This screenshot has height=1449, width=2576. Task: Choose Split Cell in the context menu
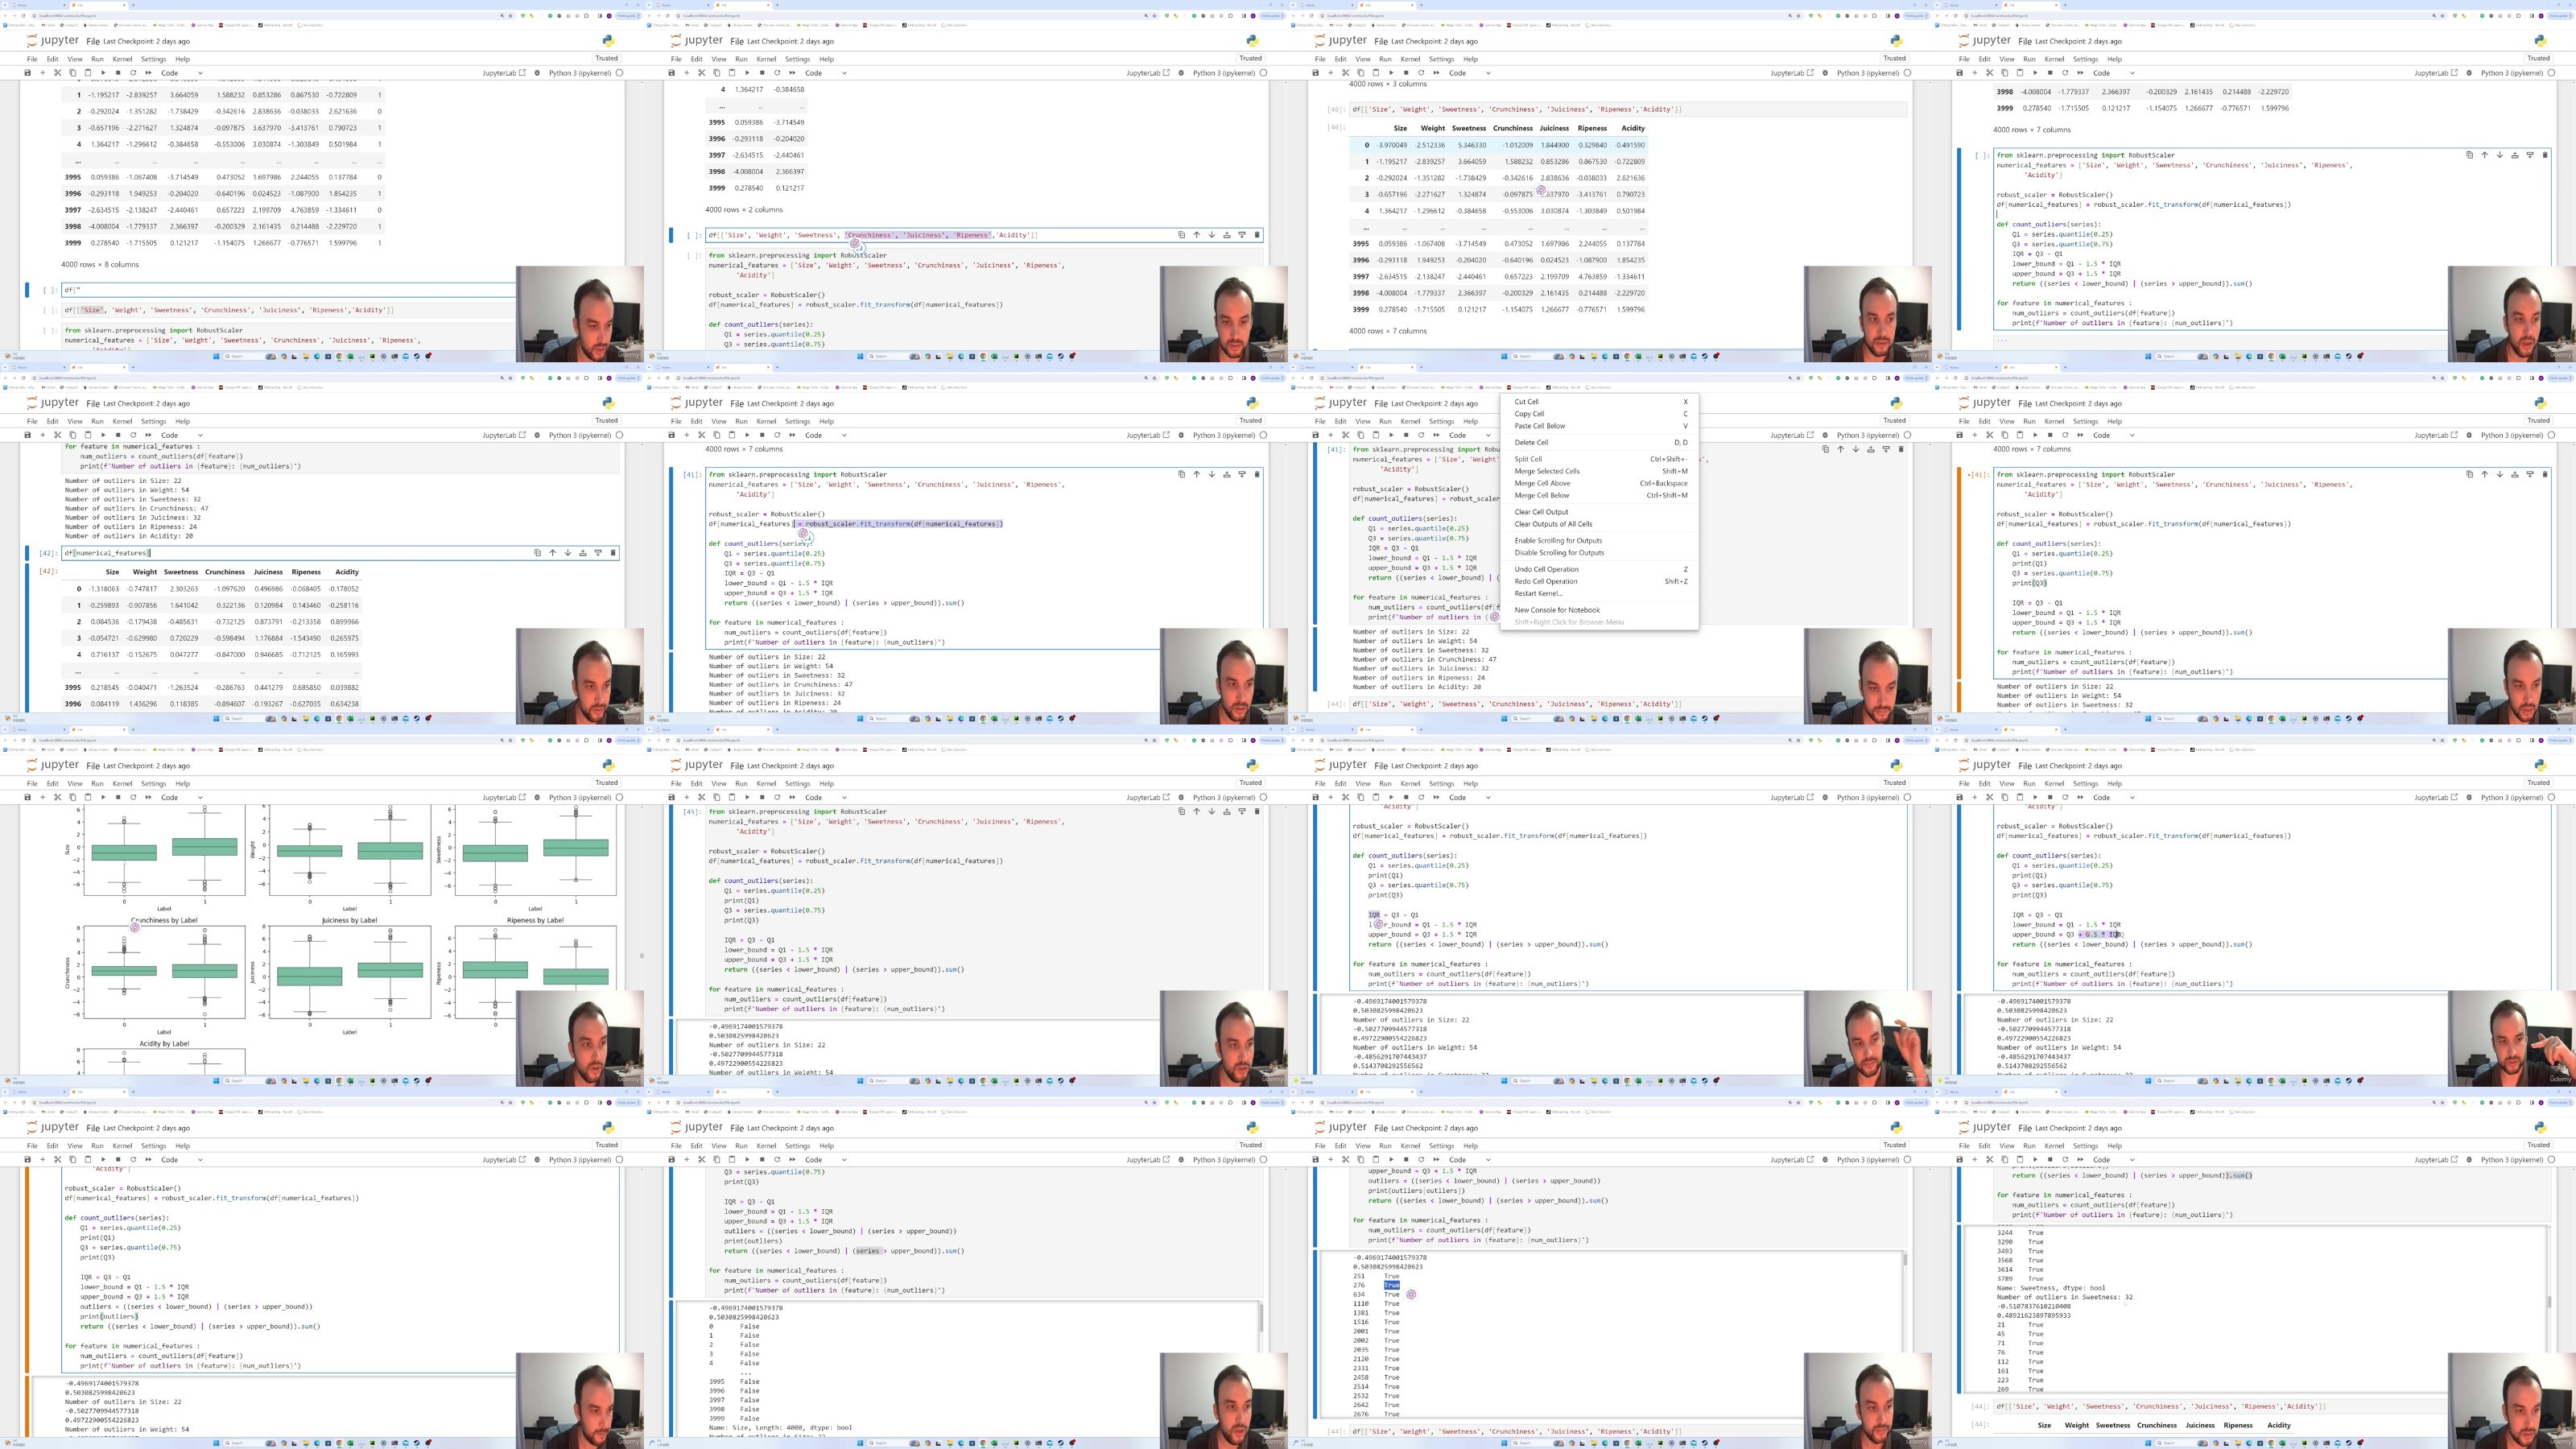1599,459
